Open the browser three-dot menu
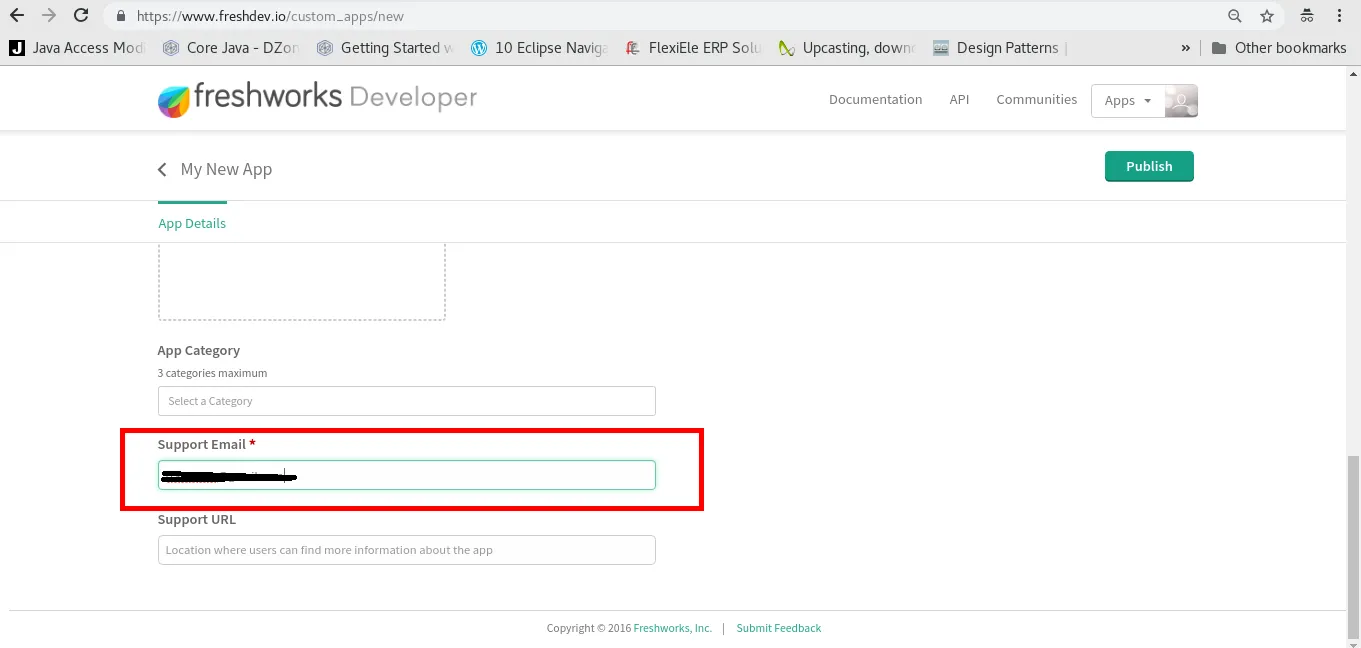The height and width of the screenshot is (648, 1361). point(1340,16)
